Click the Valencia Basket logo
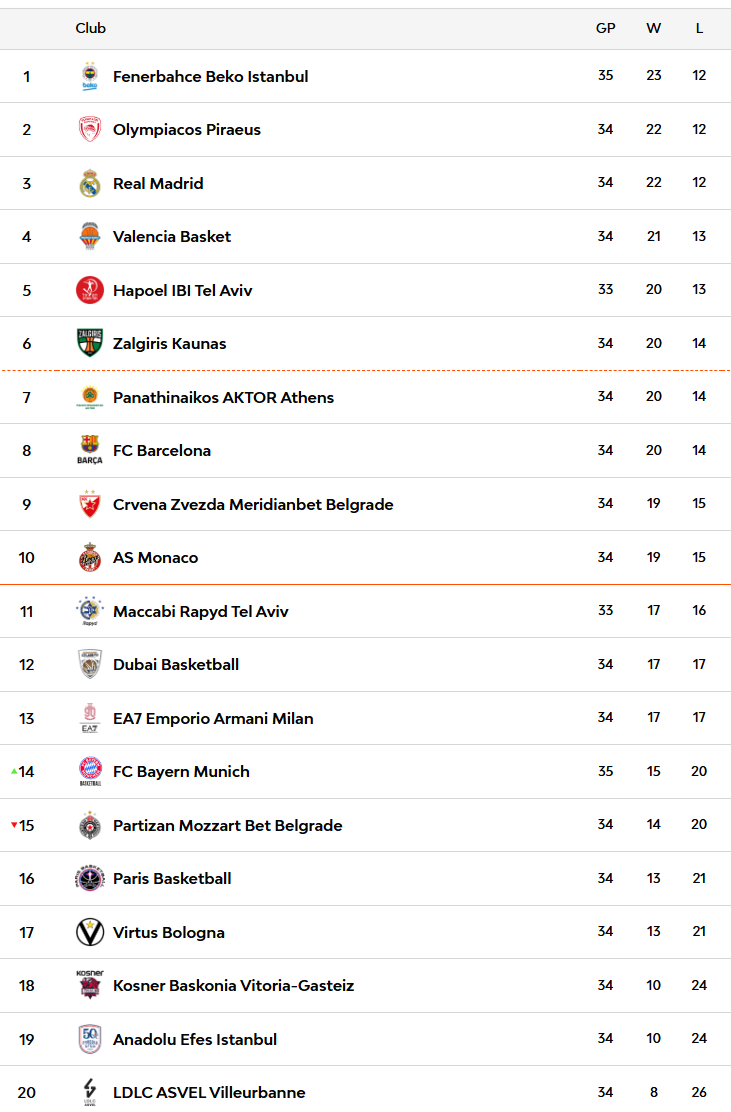 tap(90, 237)
